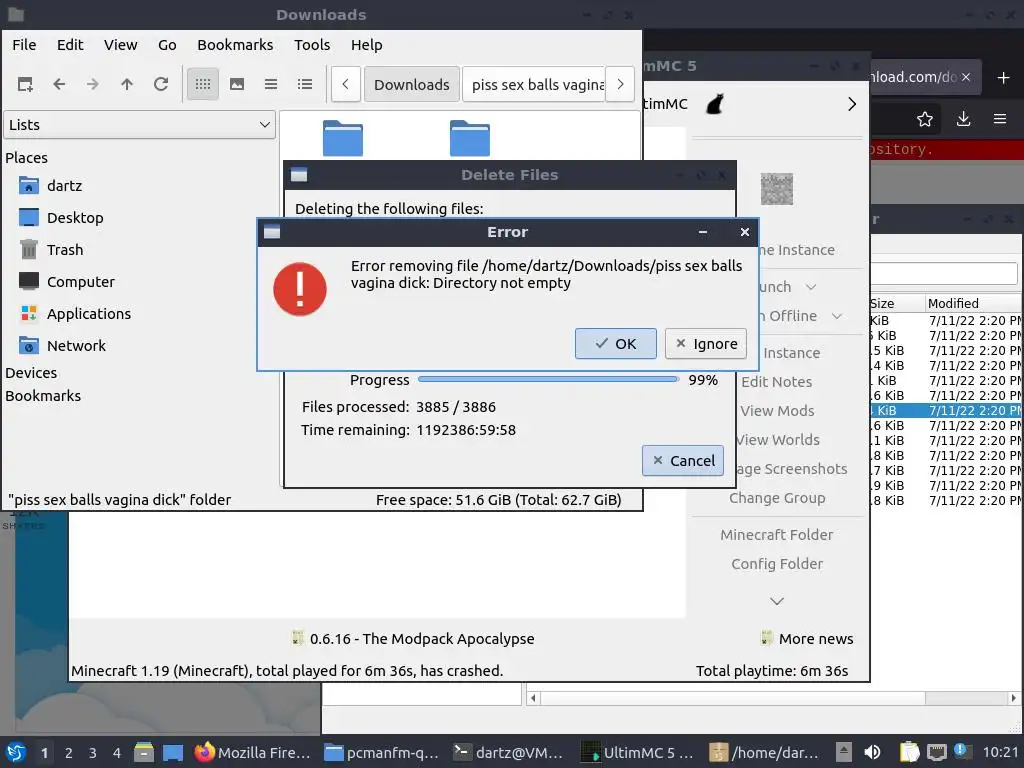
Task: Switch to UltimMC 5 taskbar entry
Action: pos(637,752)
